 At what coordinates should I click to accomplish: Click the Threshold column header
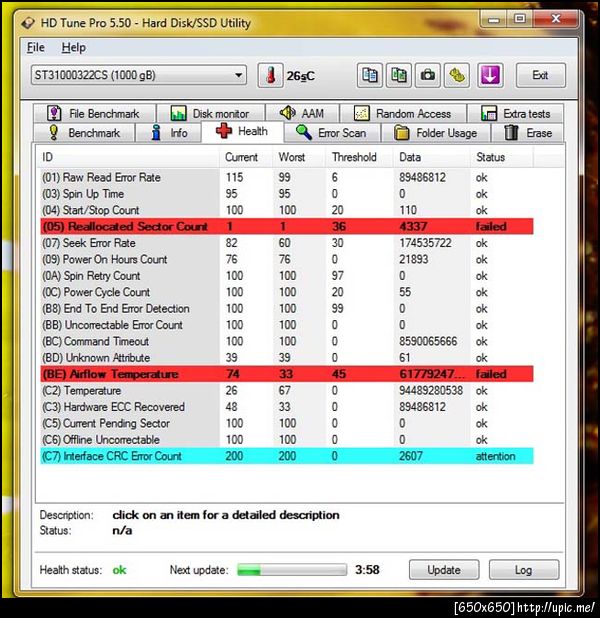coord(359,157)
